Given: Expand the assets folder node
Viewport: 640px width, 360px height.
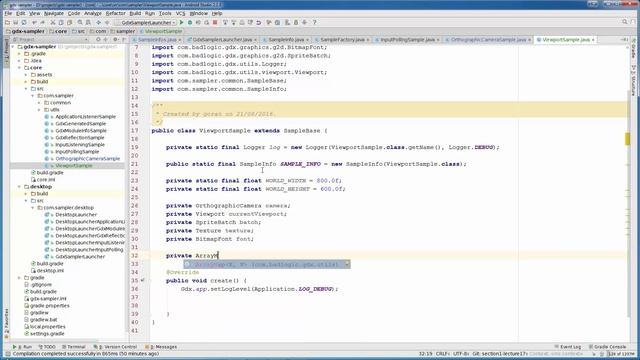Looking at the screenshot, I should coord(26,75).
